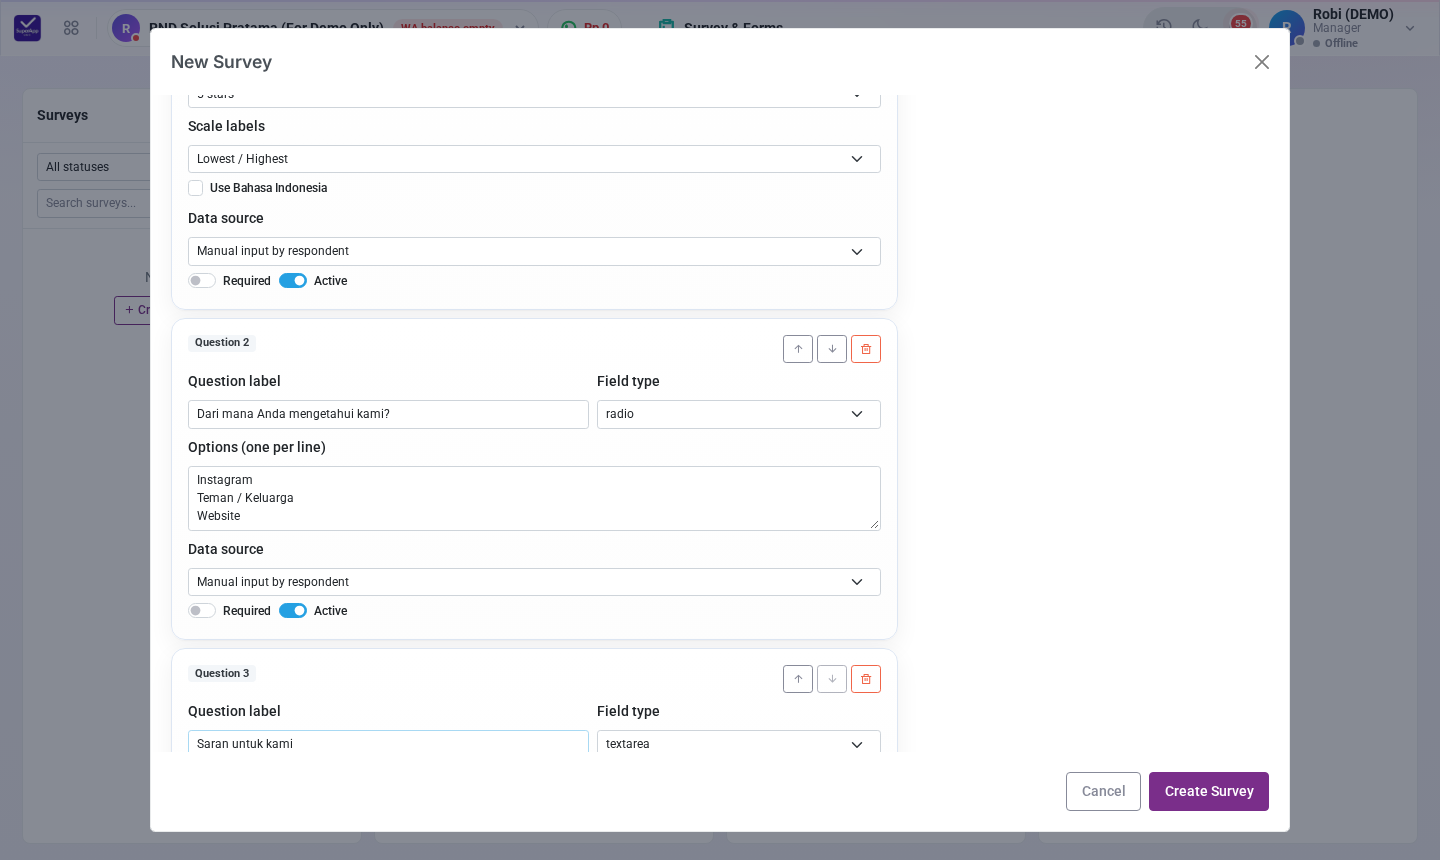
Task: Delete Question 2 with trash icon
Action: (866, 349)
